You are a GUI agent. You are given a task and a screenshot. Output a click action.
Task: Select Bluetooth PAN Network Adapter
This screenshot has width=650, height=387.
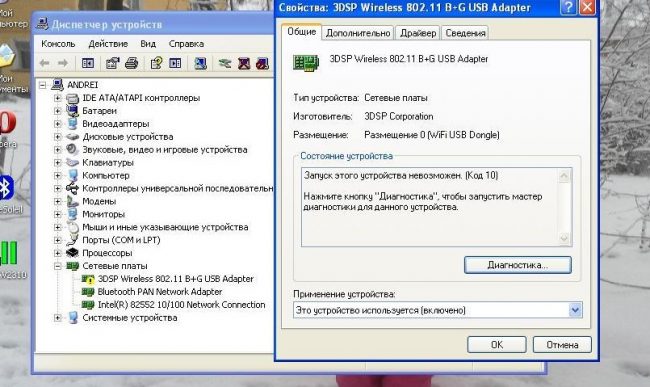(x=160, y=292)
